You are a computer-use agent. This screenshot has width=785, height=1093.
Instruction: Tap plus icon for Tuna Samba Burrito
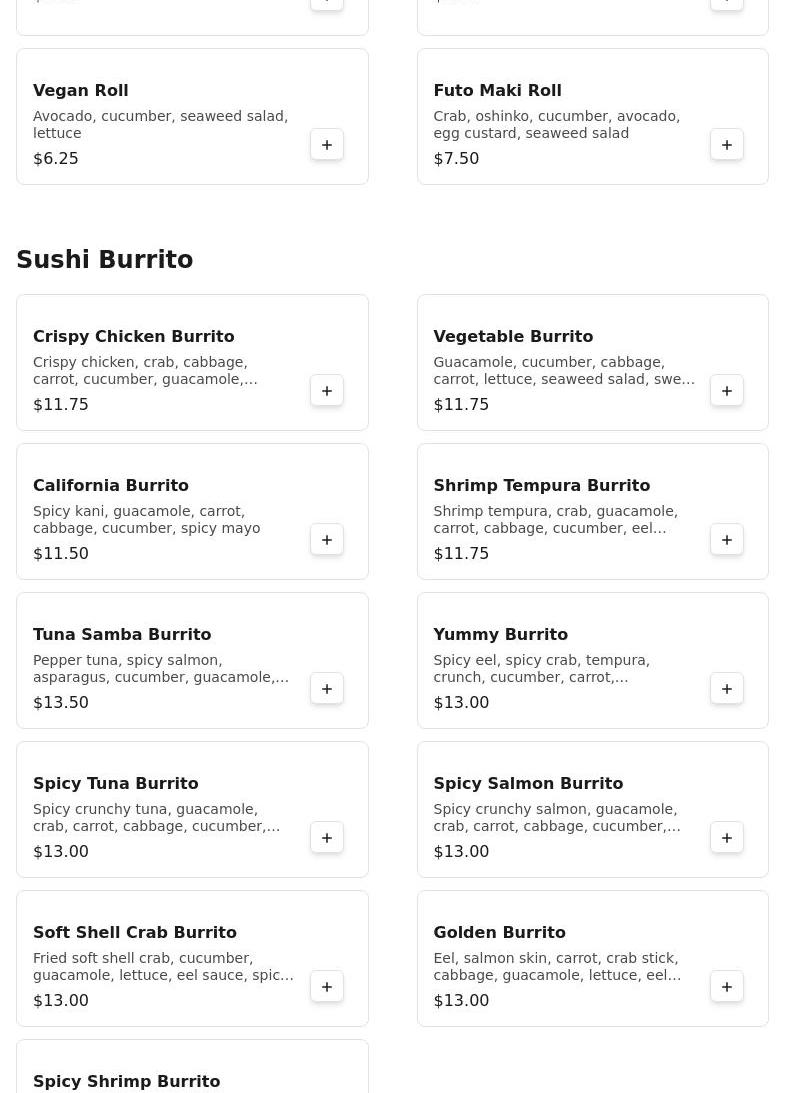(327, 689)
